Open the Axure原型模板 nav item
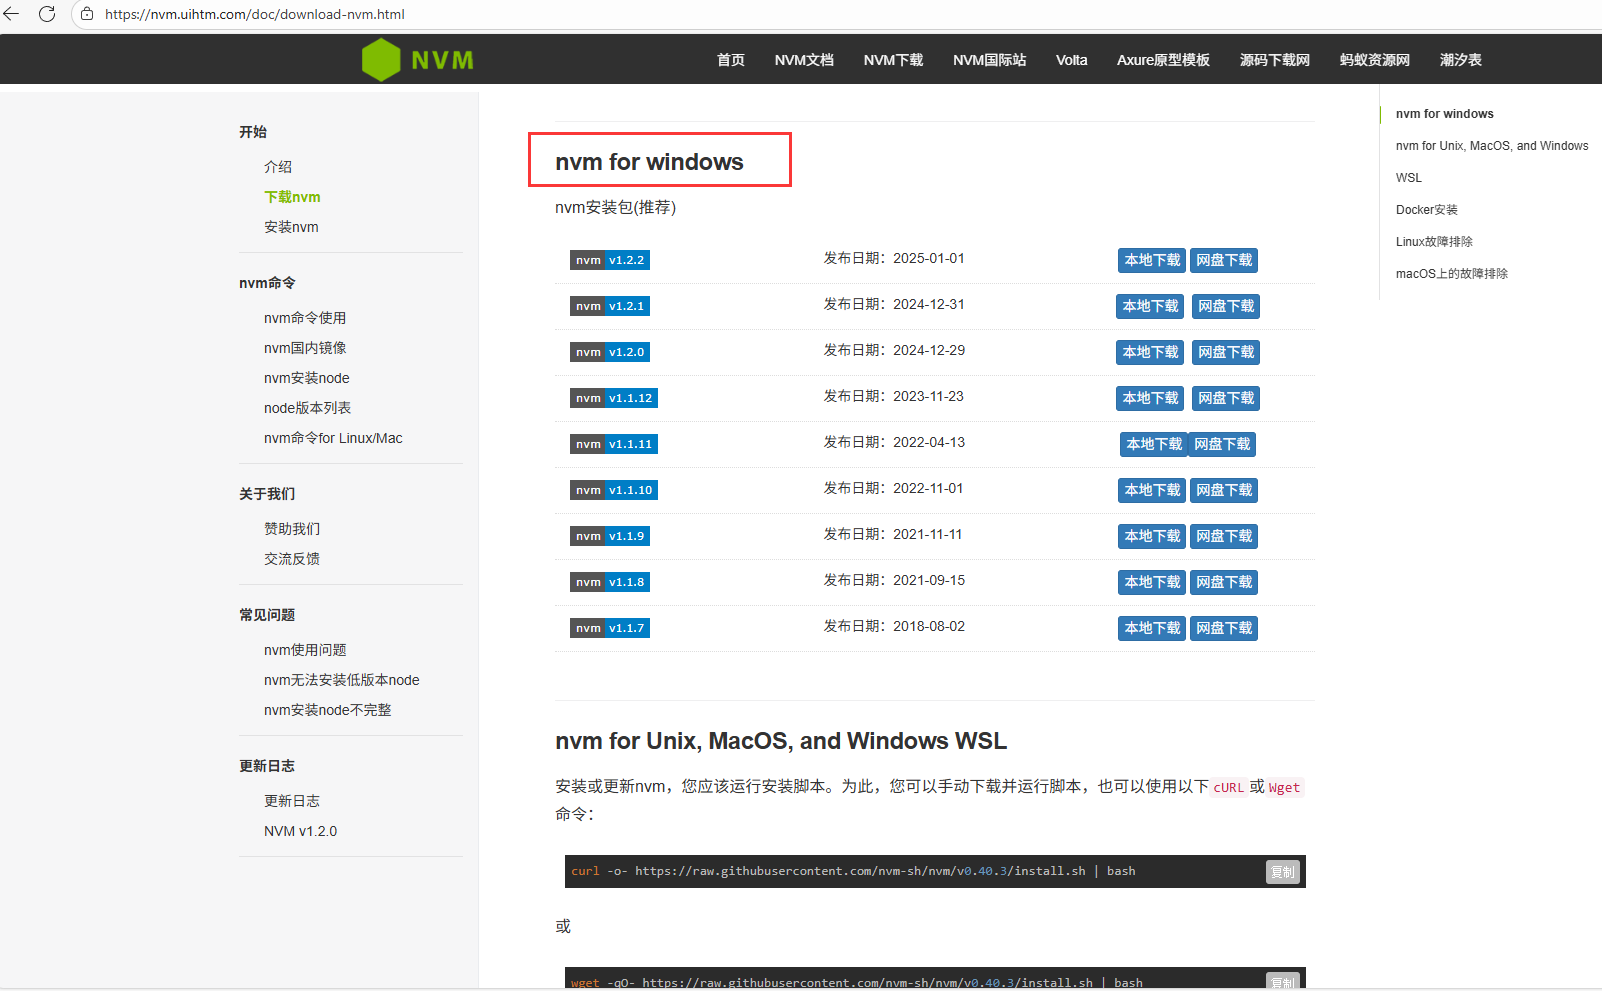1602x991 pixels. tap(1163, 60)
